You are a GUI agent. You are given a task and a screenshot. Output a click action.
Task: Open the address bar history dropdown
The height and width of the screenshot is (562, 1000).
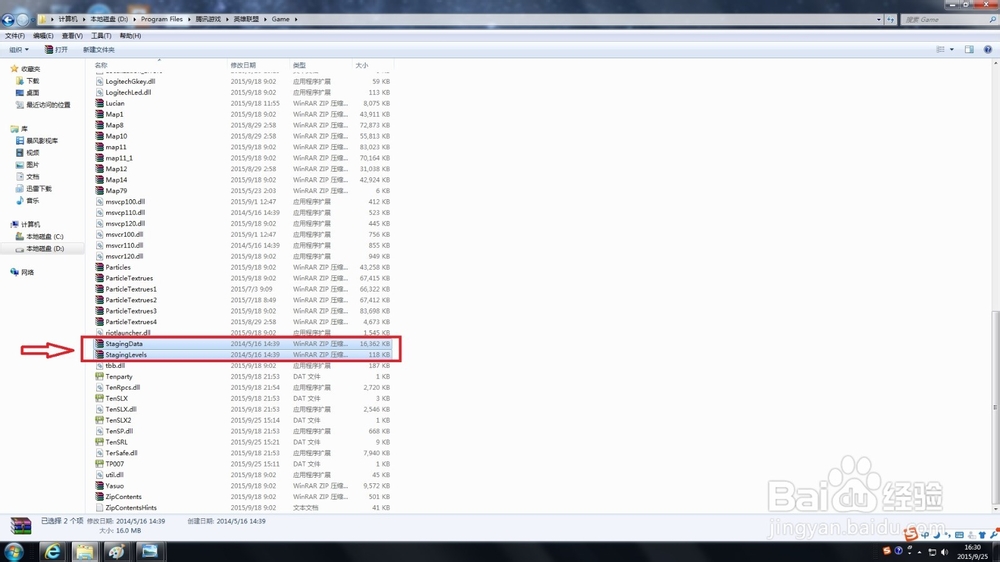(879, 20)
